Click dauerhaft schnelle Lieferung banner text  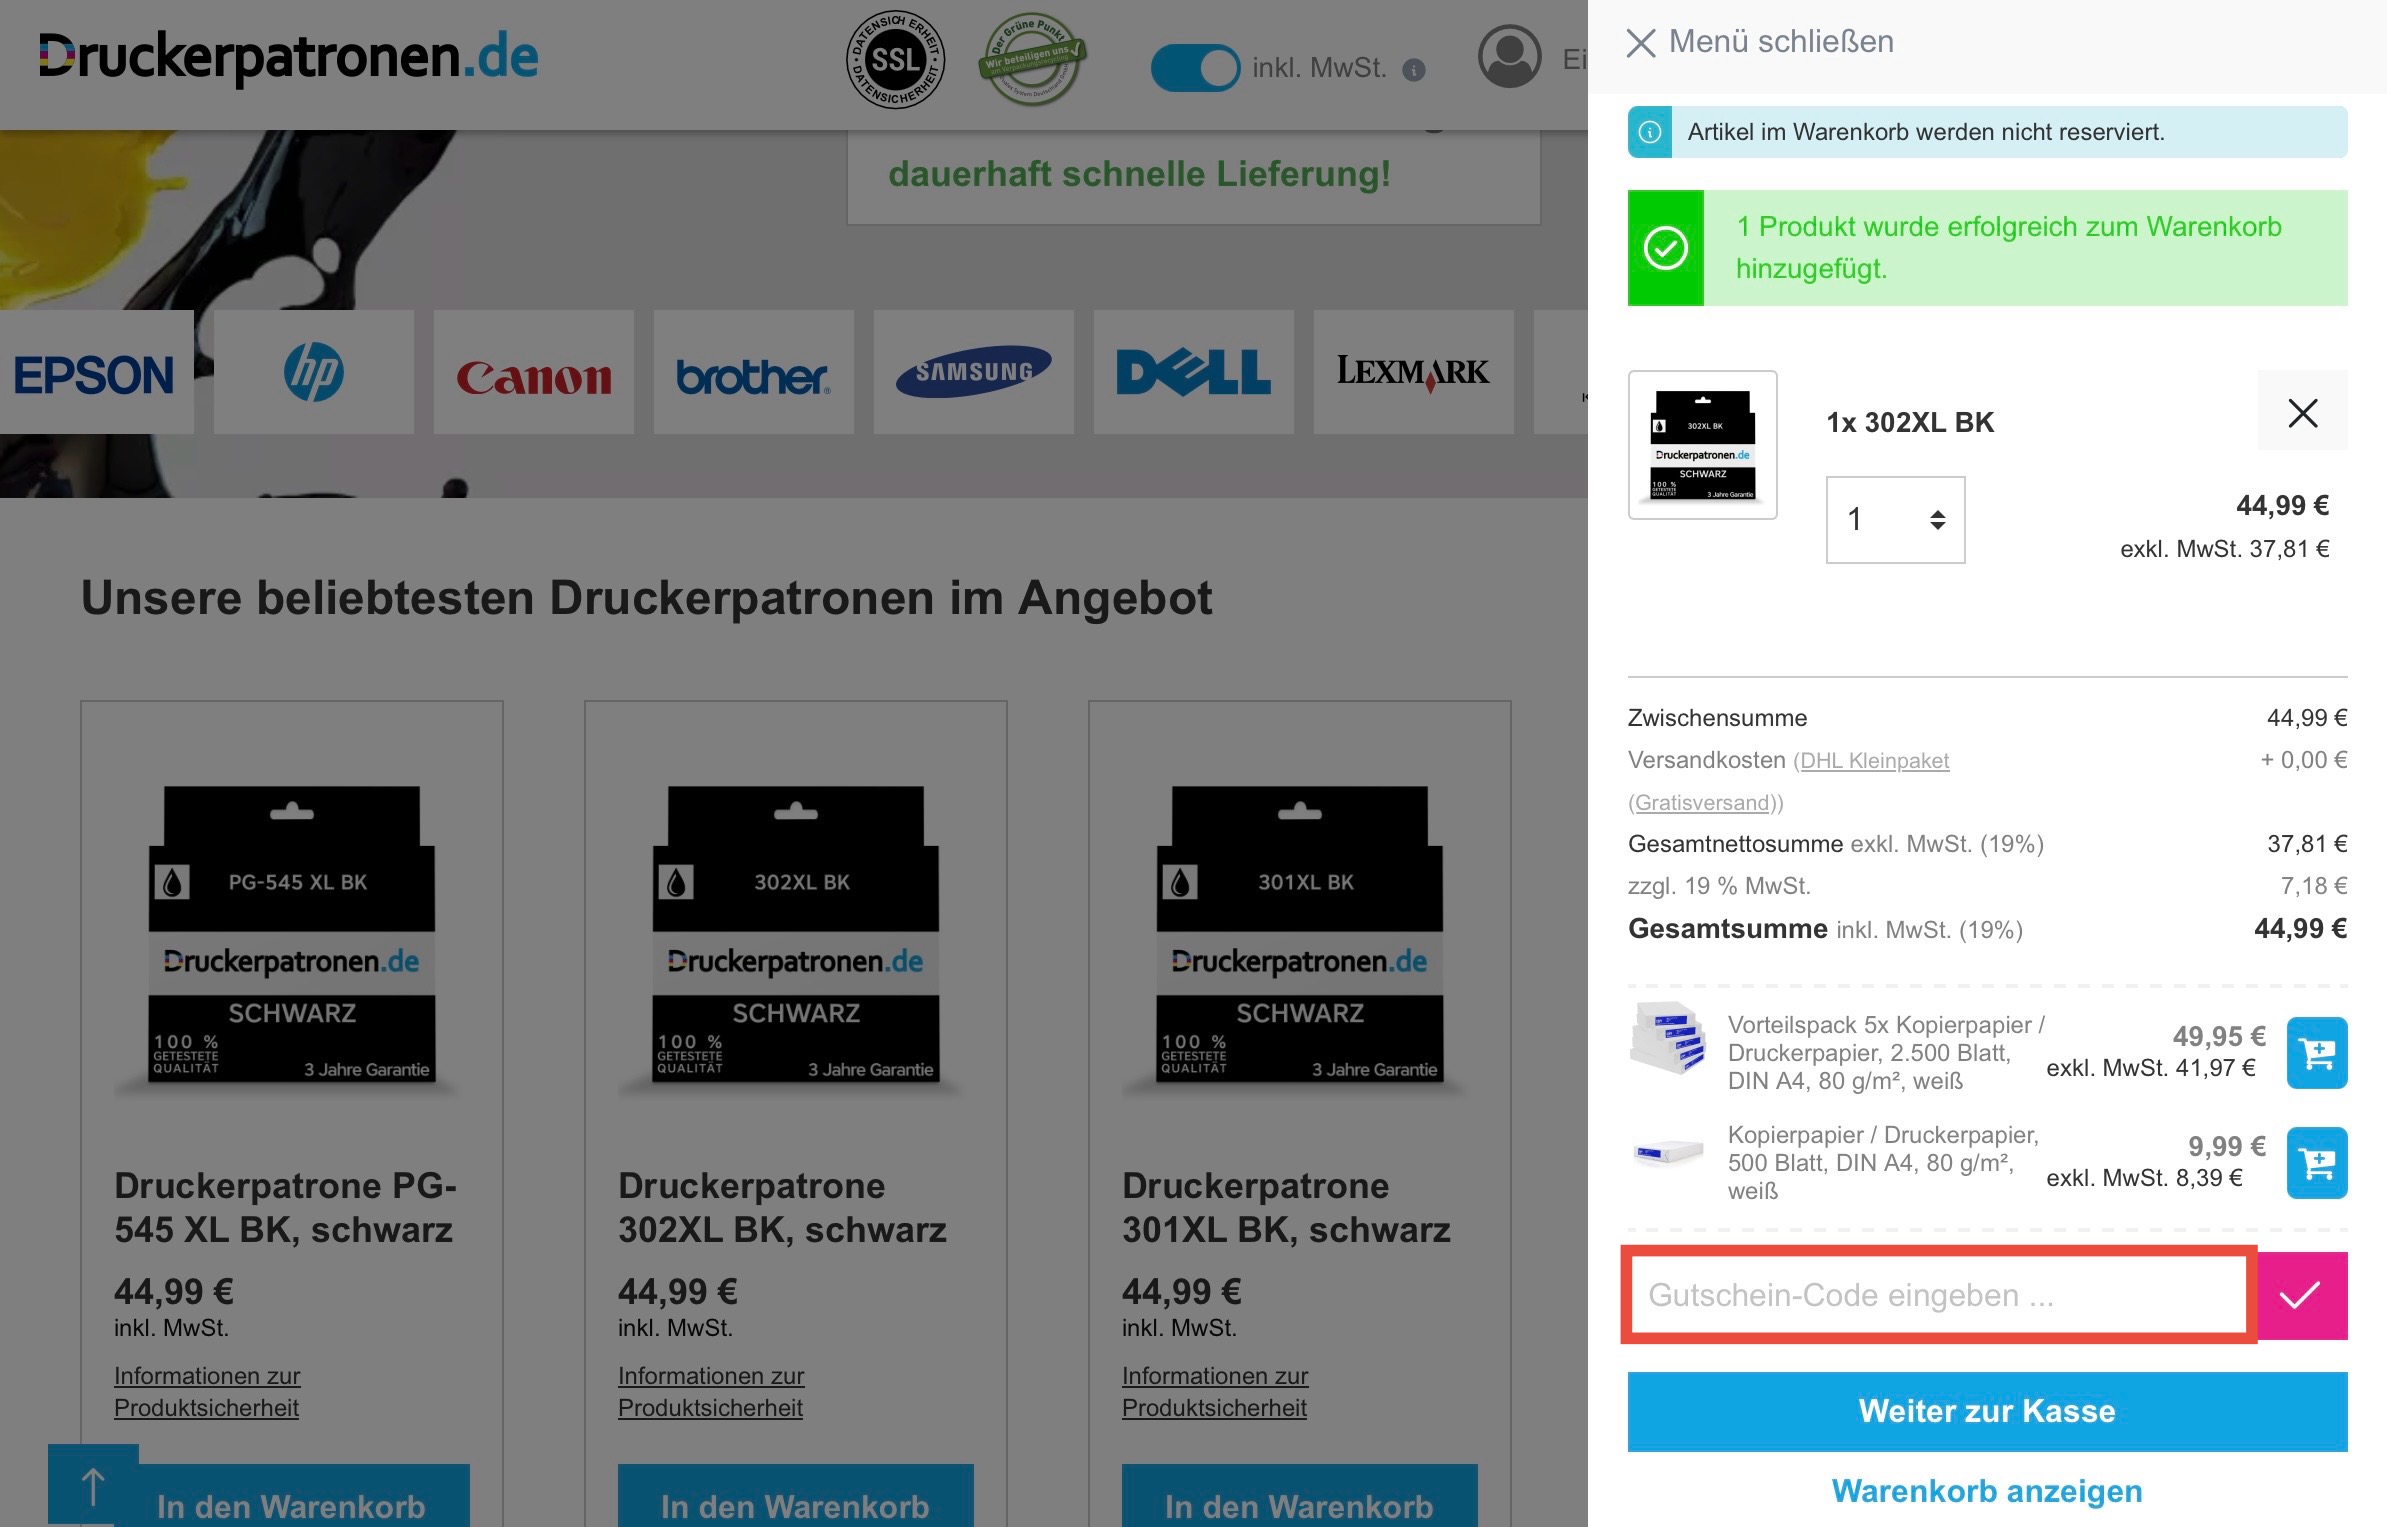click(1139, 174)
